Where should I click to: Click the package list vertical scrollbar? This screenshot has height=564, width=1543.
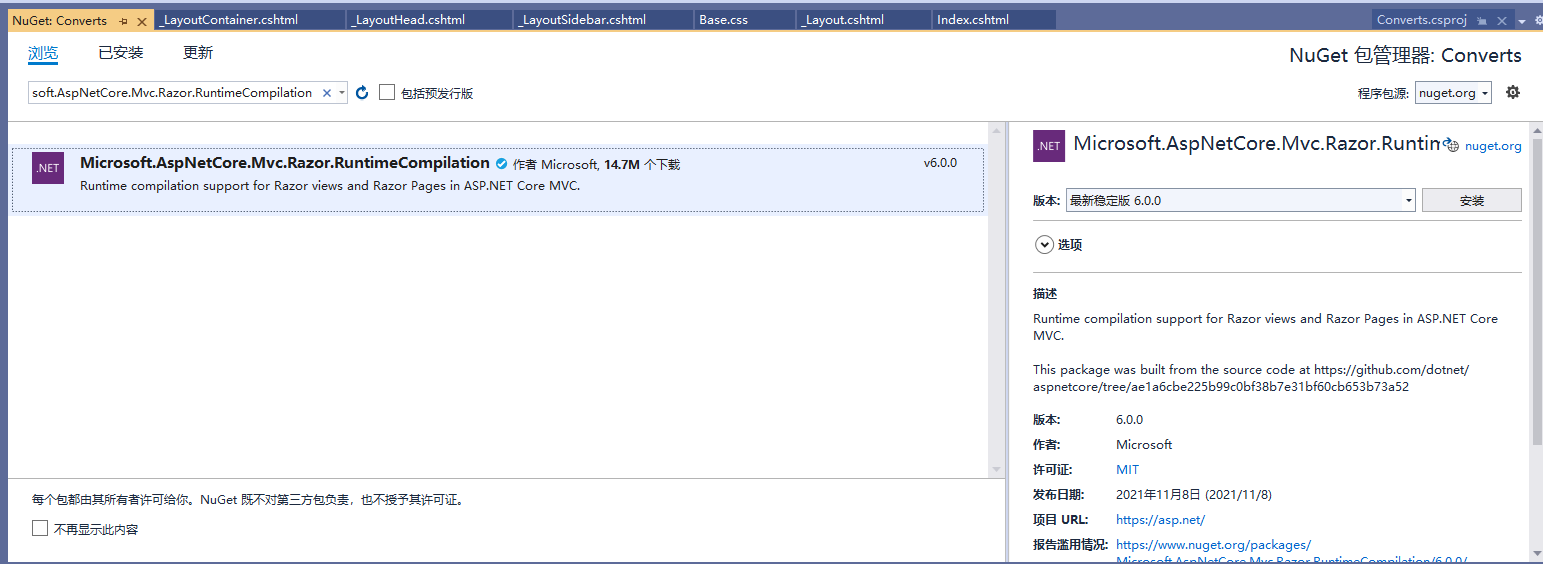click(x=996, y=300)
